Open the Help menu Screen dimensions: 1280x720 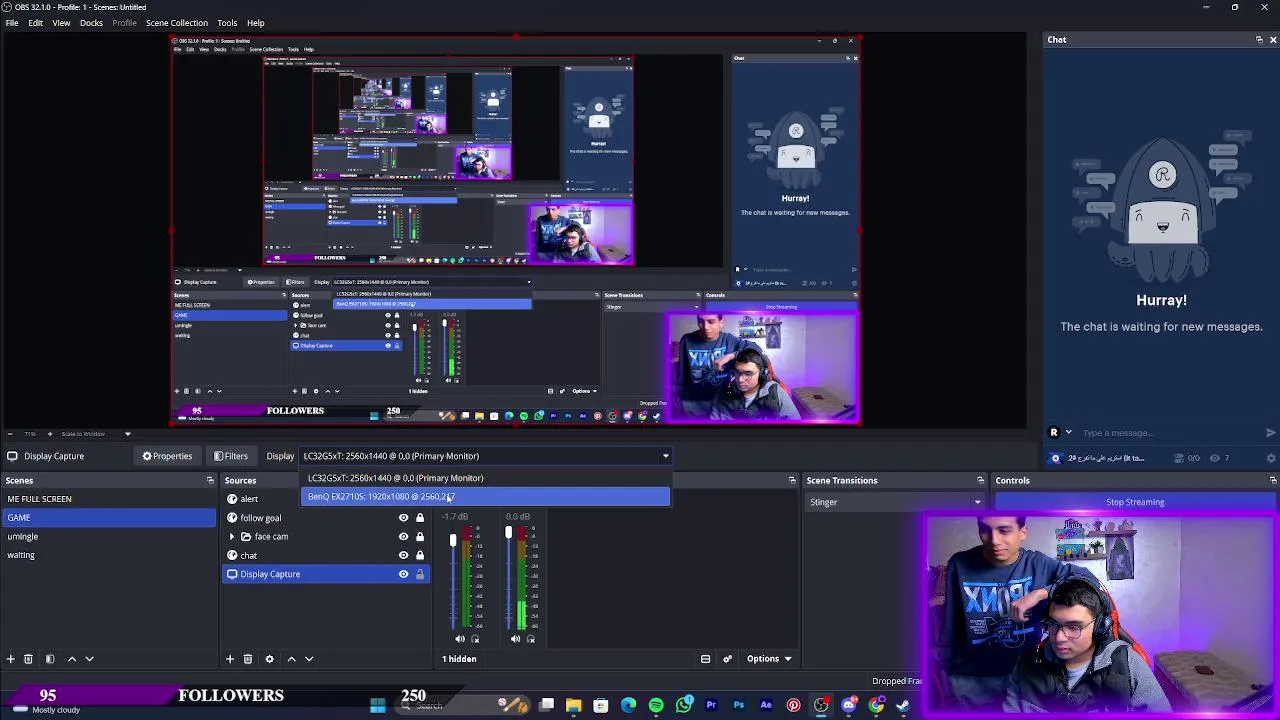(x=256, y=23)
